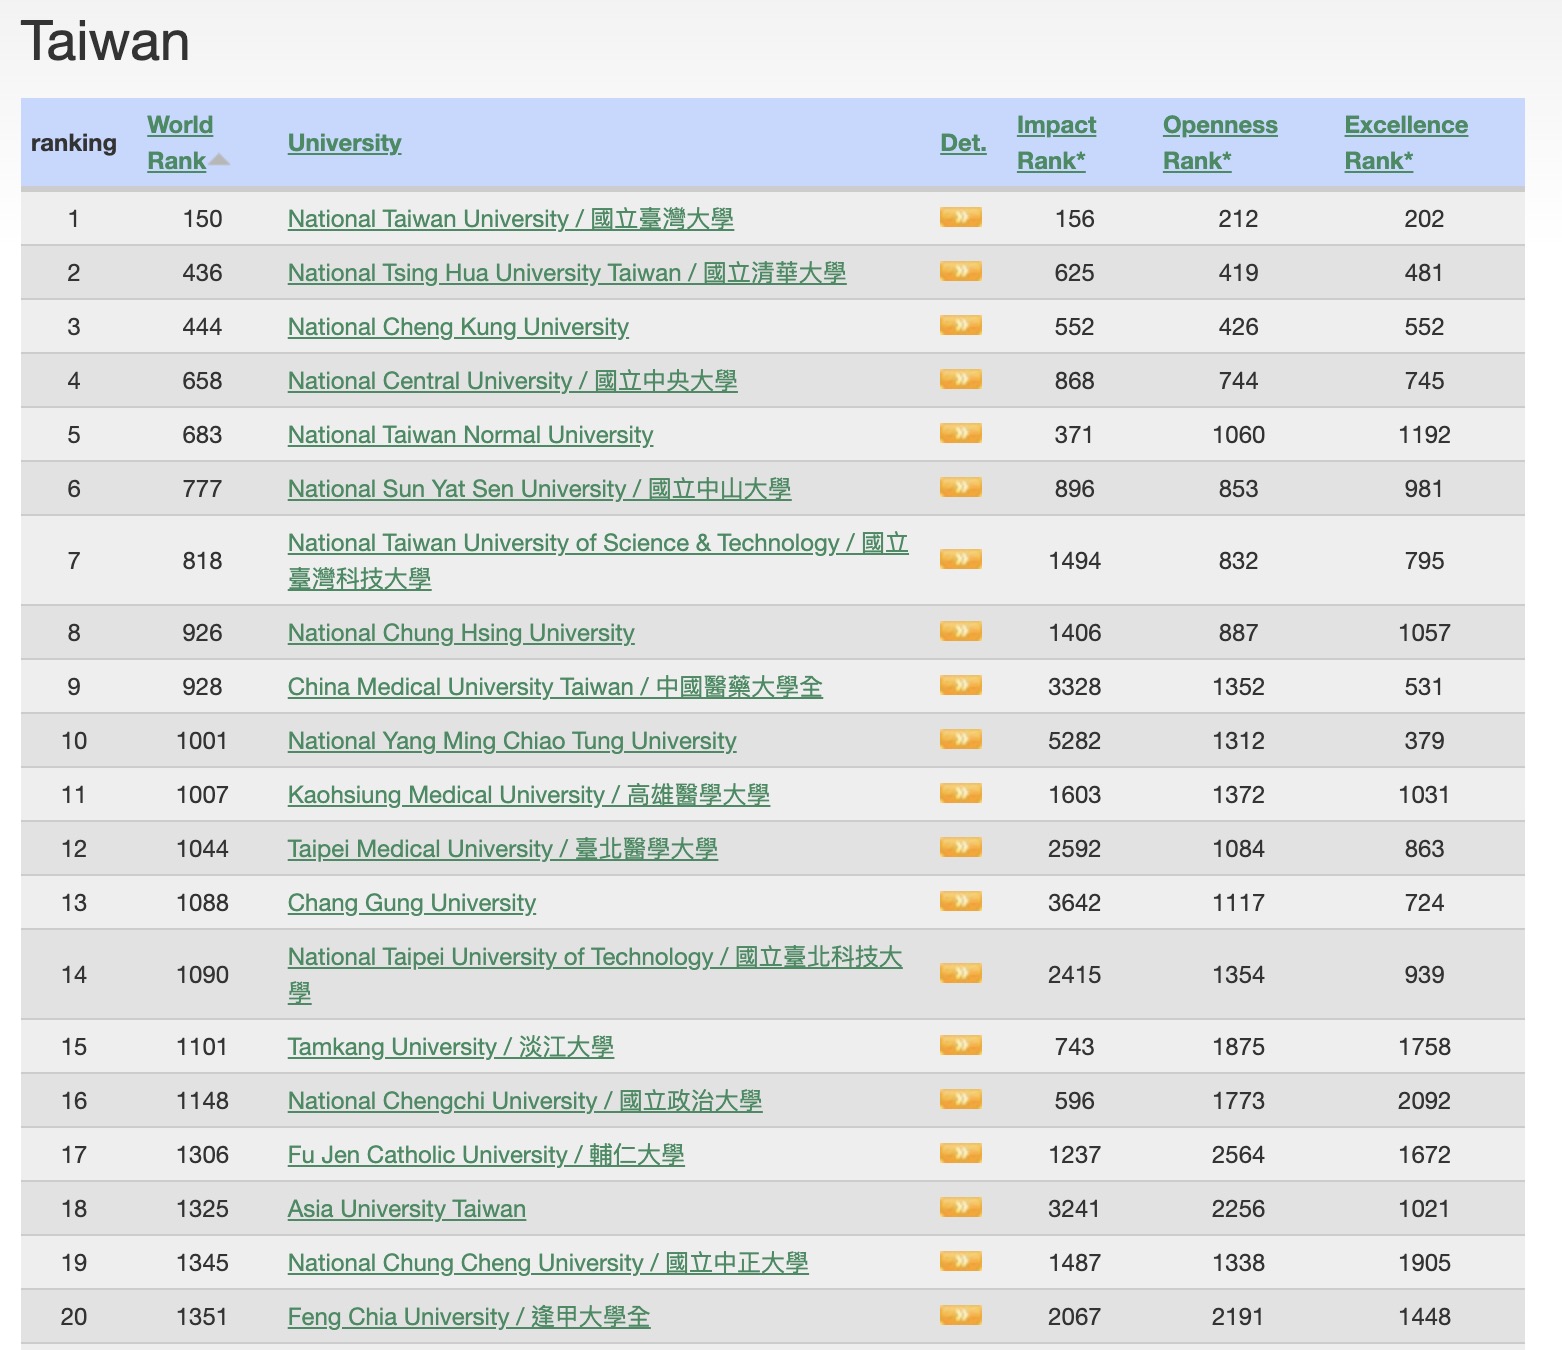This screenshot has height=1350, width=1562.
Task: Open National Taiwan University link
Action: (x=511, y=219)
